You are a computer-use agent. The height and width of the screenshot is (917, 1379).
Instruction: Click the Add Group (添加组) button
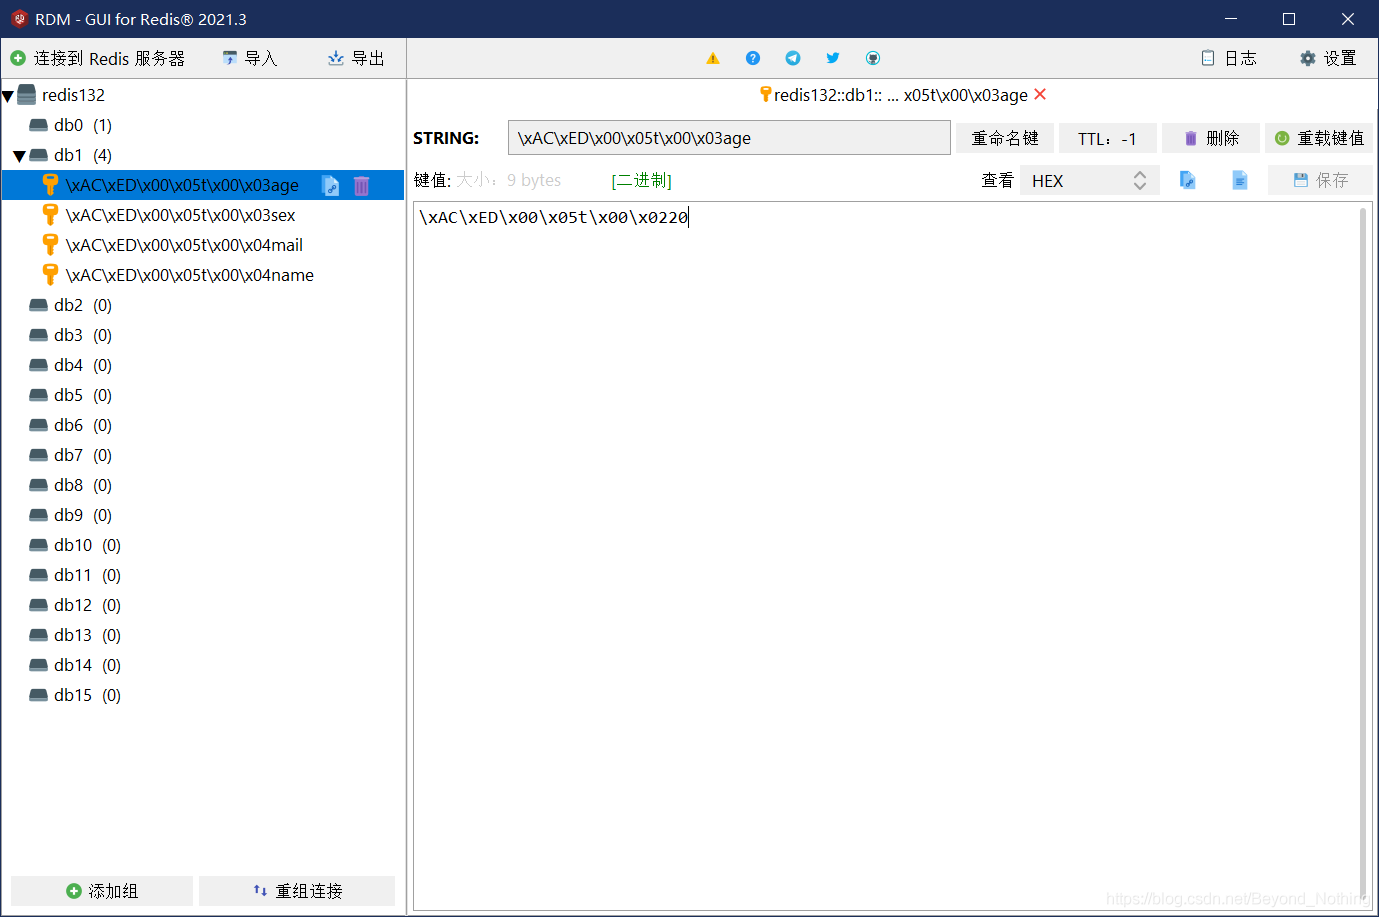coord(102,891)
